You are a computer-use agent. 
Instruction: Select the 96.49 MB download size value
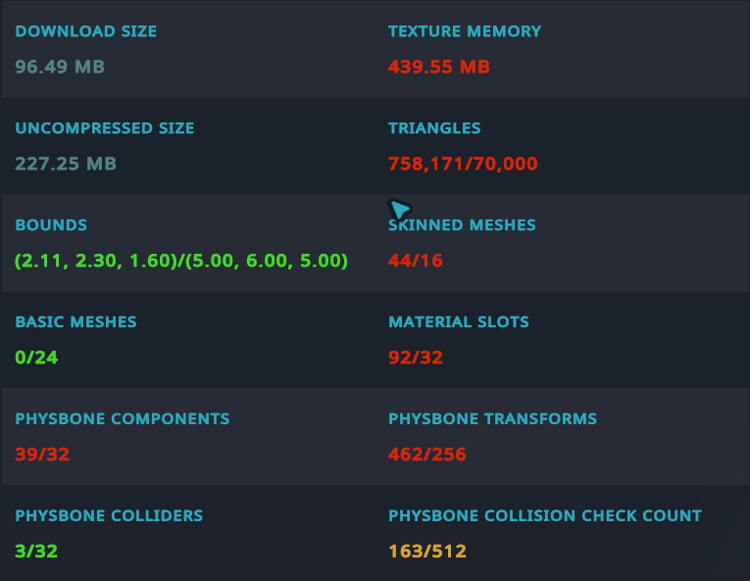coord(60,67)
